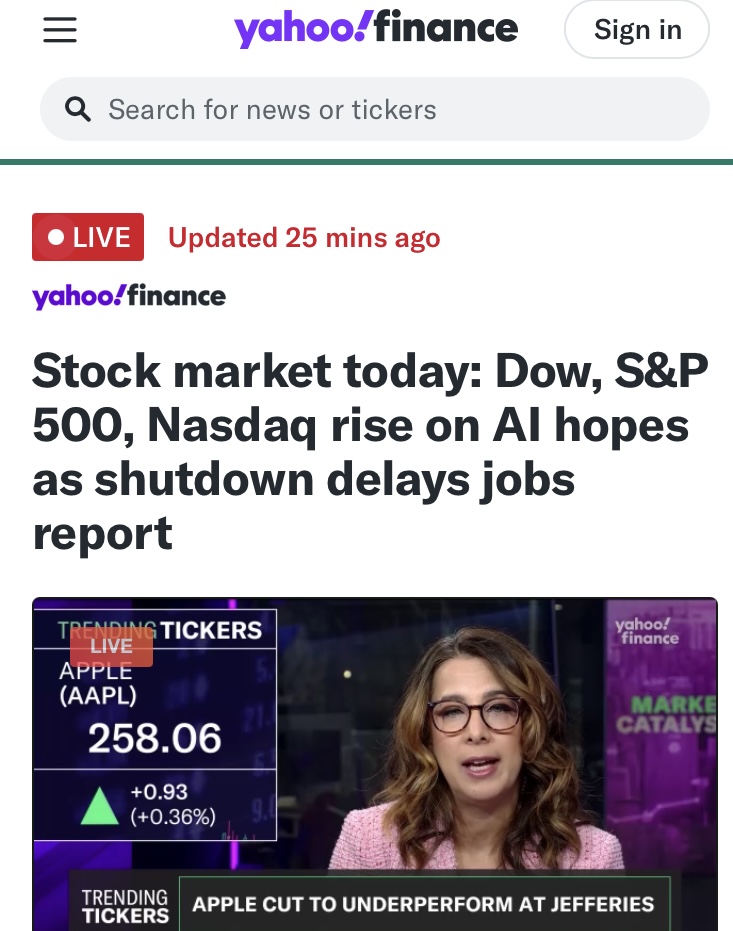This screenshot has width=733, height=931.
Task: Click the AAPL price 258.06
Action: (x=154, y=739)
